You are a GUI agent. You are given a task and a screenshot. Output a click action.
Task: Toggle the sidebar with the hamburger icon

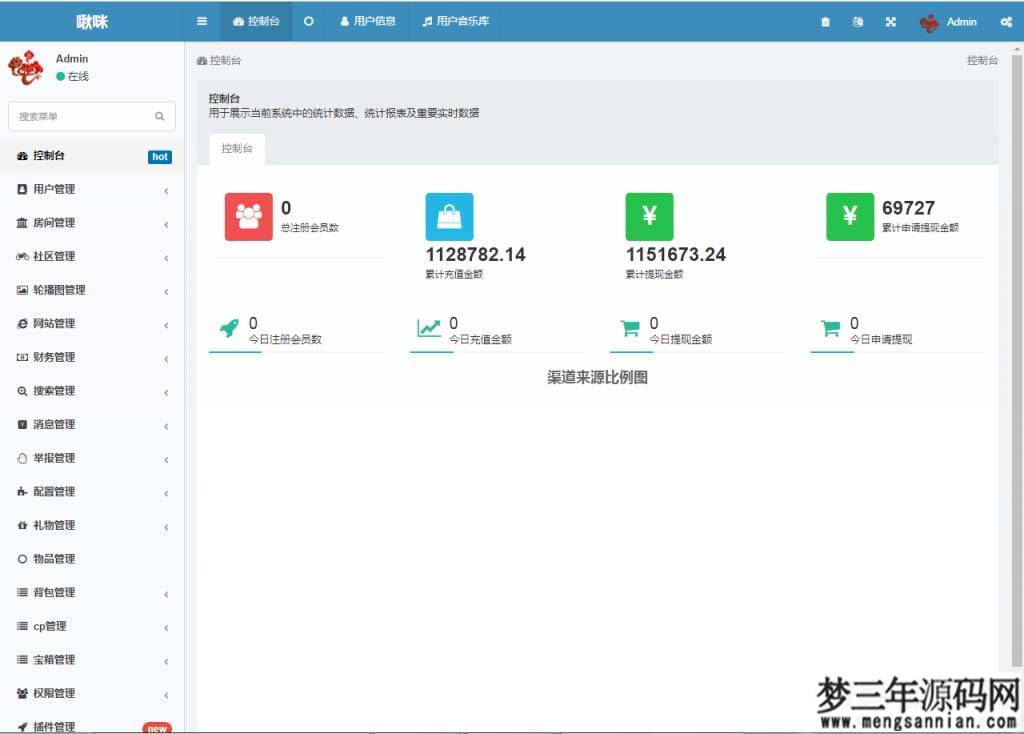[201, 21]
